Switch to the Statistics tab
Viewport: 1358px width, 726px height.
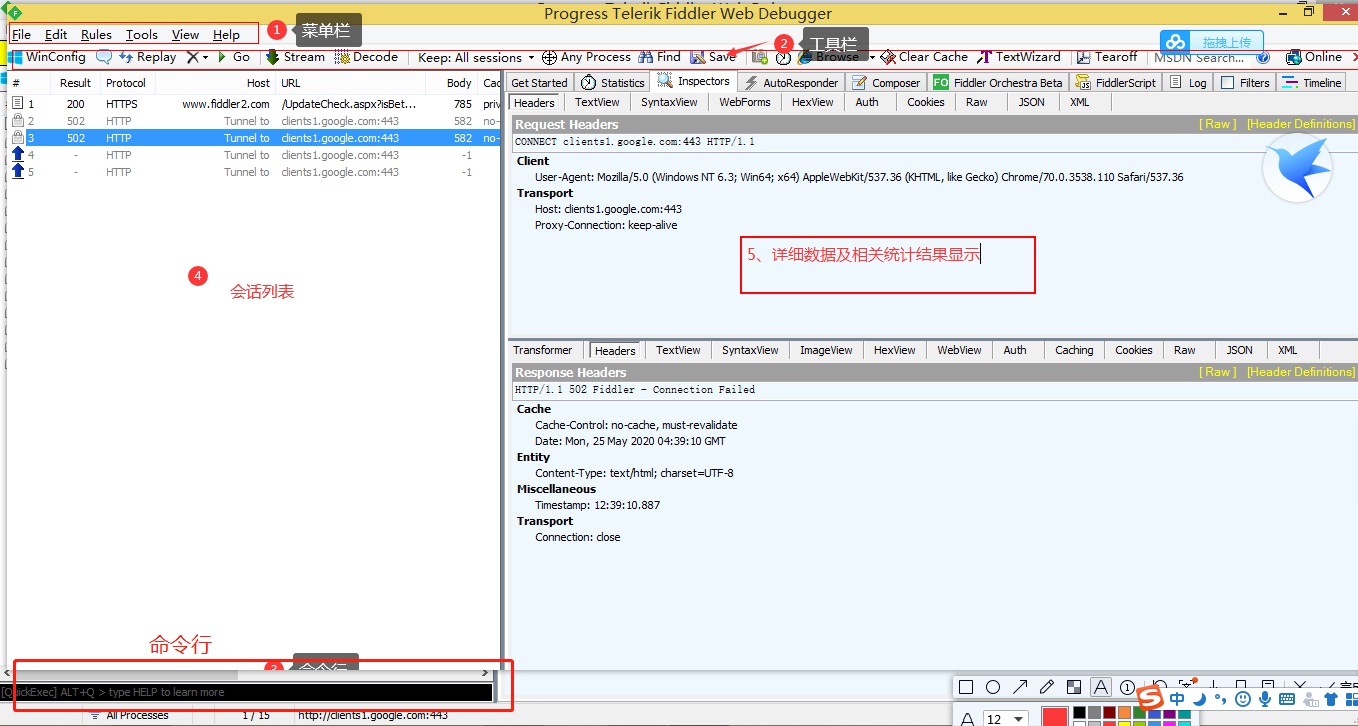pos(612,82)
